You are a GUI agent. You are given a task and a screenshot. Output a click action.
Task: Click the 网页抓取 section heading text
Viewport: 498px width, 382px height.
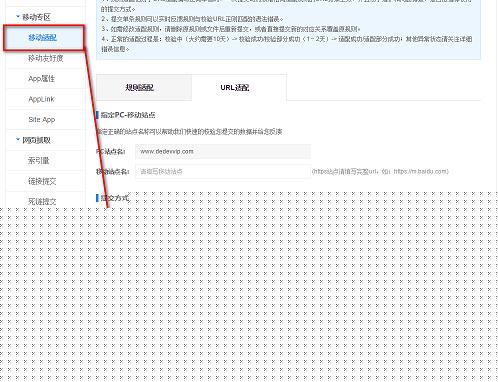coord(36,140)
